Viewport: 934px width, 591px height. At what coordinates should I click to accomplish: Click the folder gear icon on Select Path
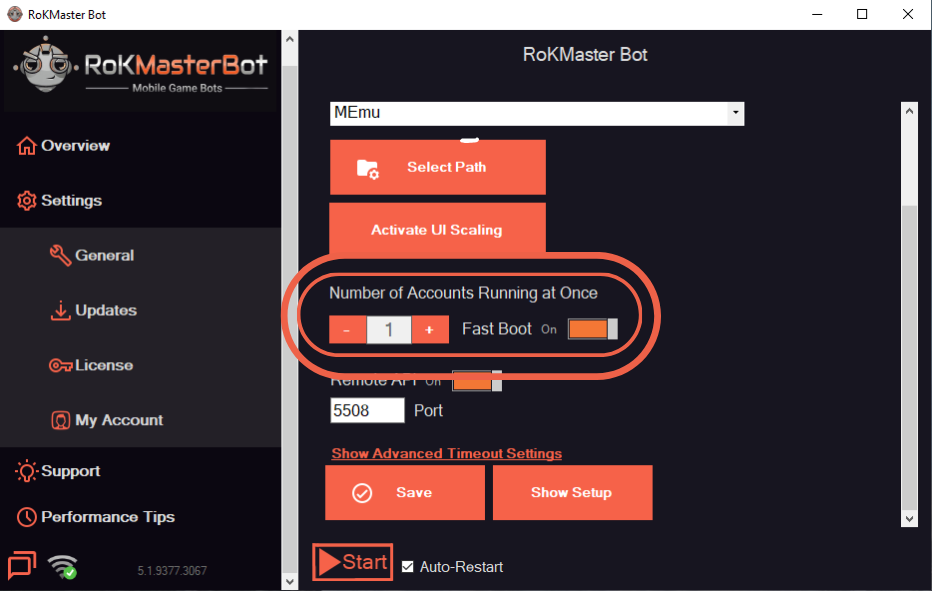tap(368, 169)
